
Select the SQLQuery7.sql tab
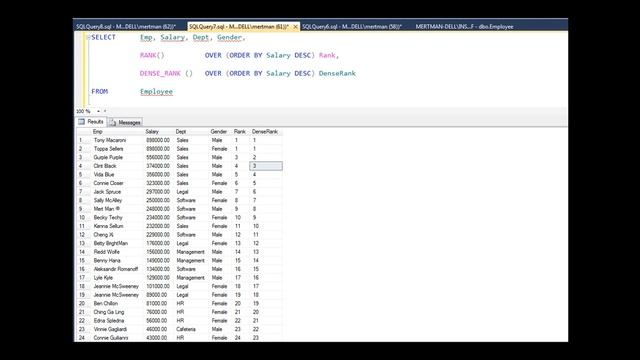click(239, 27)
